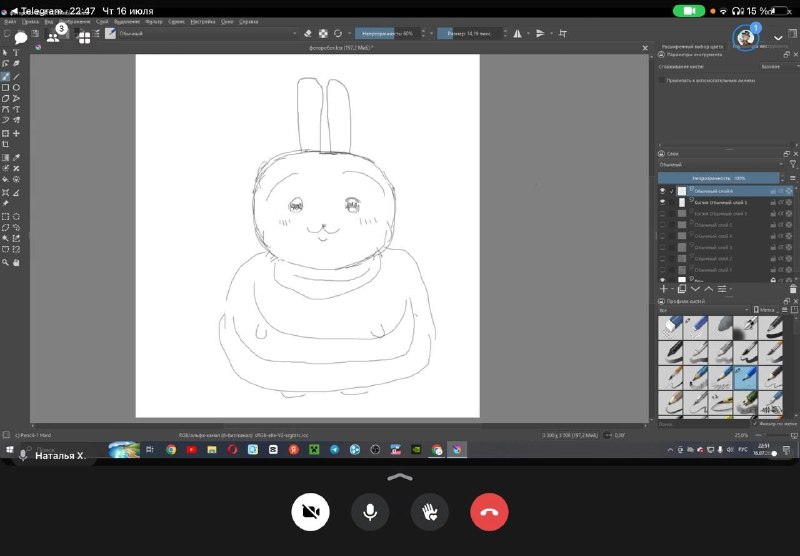Open the Фильтр menu
800x556 pixels.
[154, 21]
